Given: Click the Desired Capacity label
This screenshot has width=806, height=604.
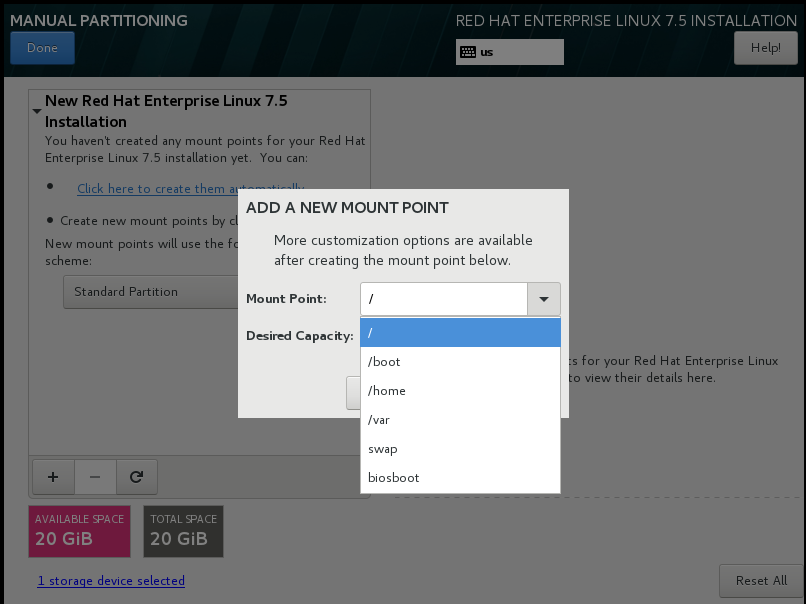Looking at the screenshot, I should point(300,336).
